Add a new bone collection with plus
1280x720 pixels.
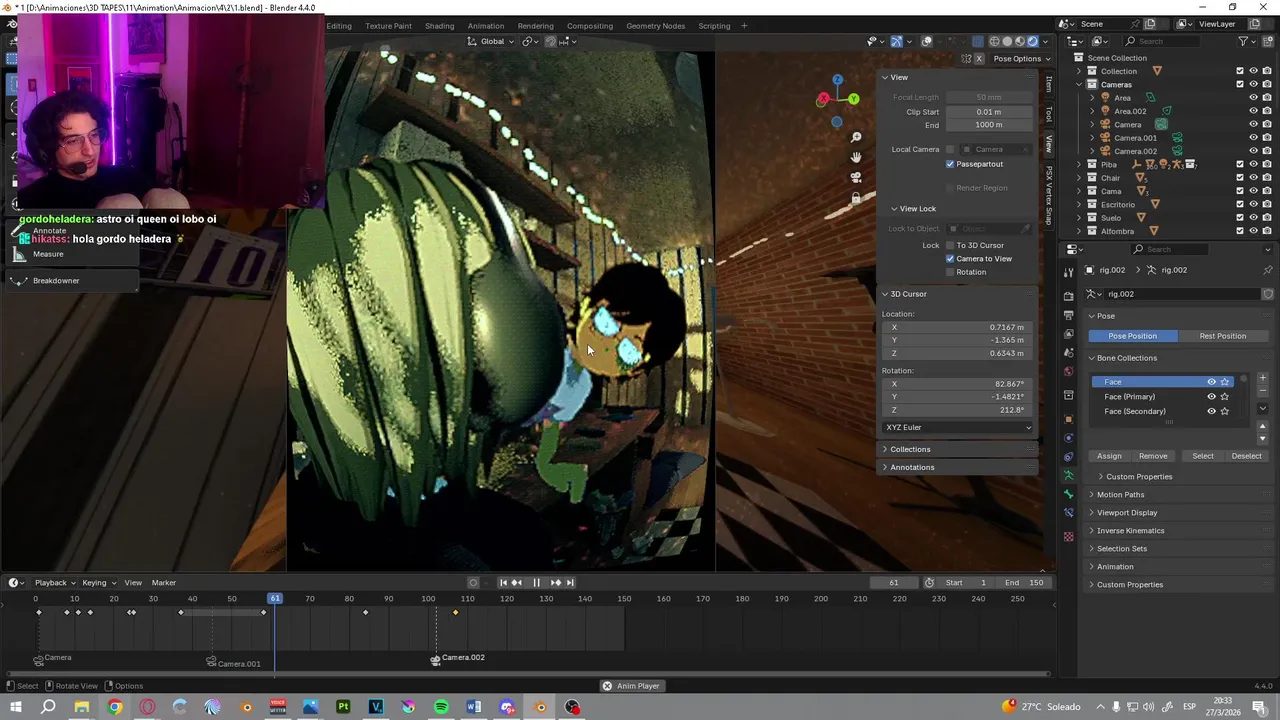(x=1262, y=378)
